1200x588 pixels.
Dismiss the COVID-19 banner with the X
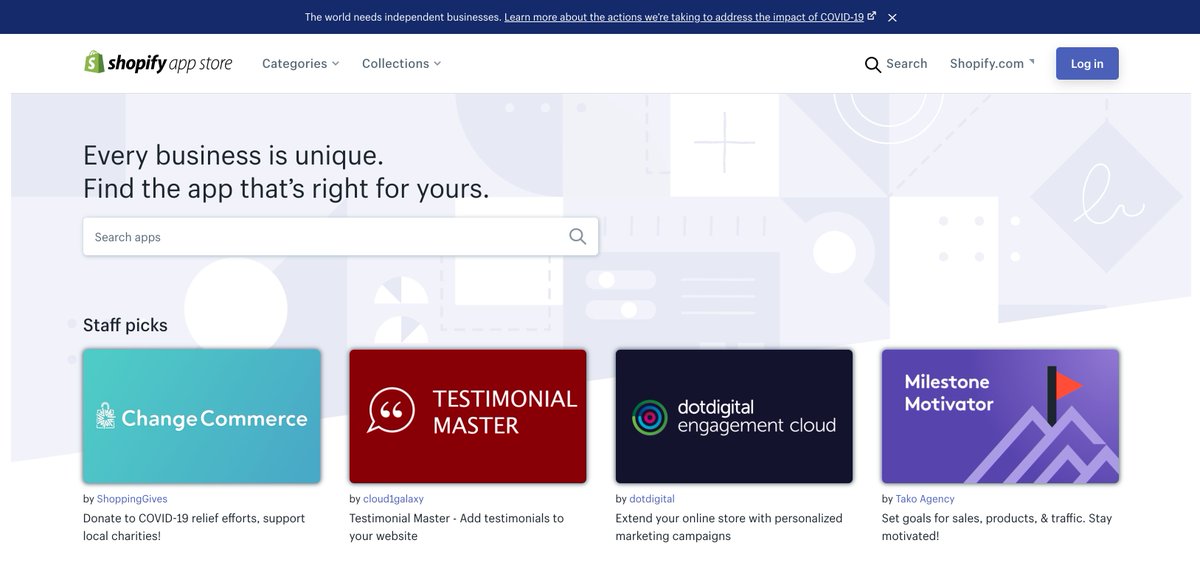coord(892,17)
